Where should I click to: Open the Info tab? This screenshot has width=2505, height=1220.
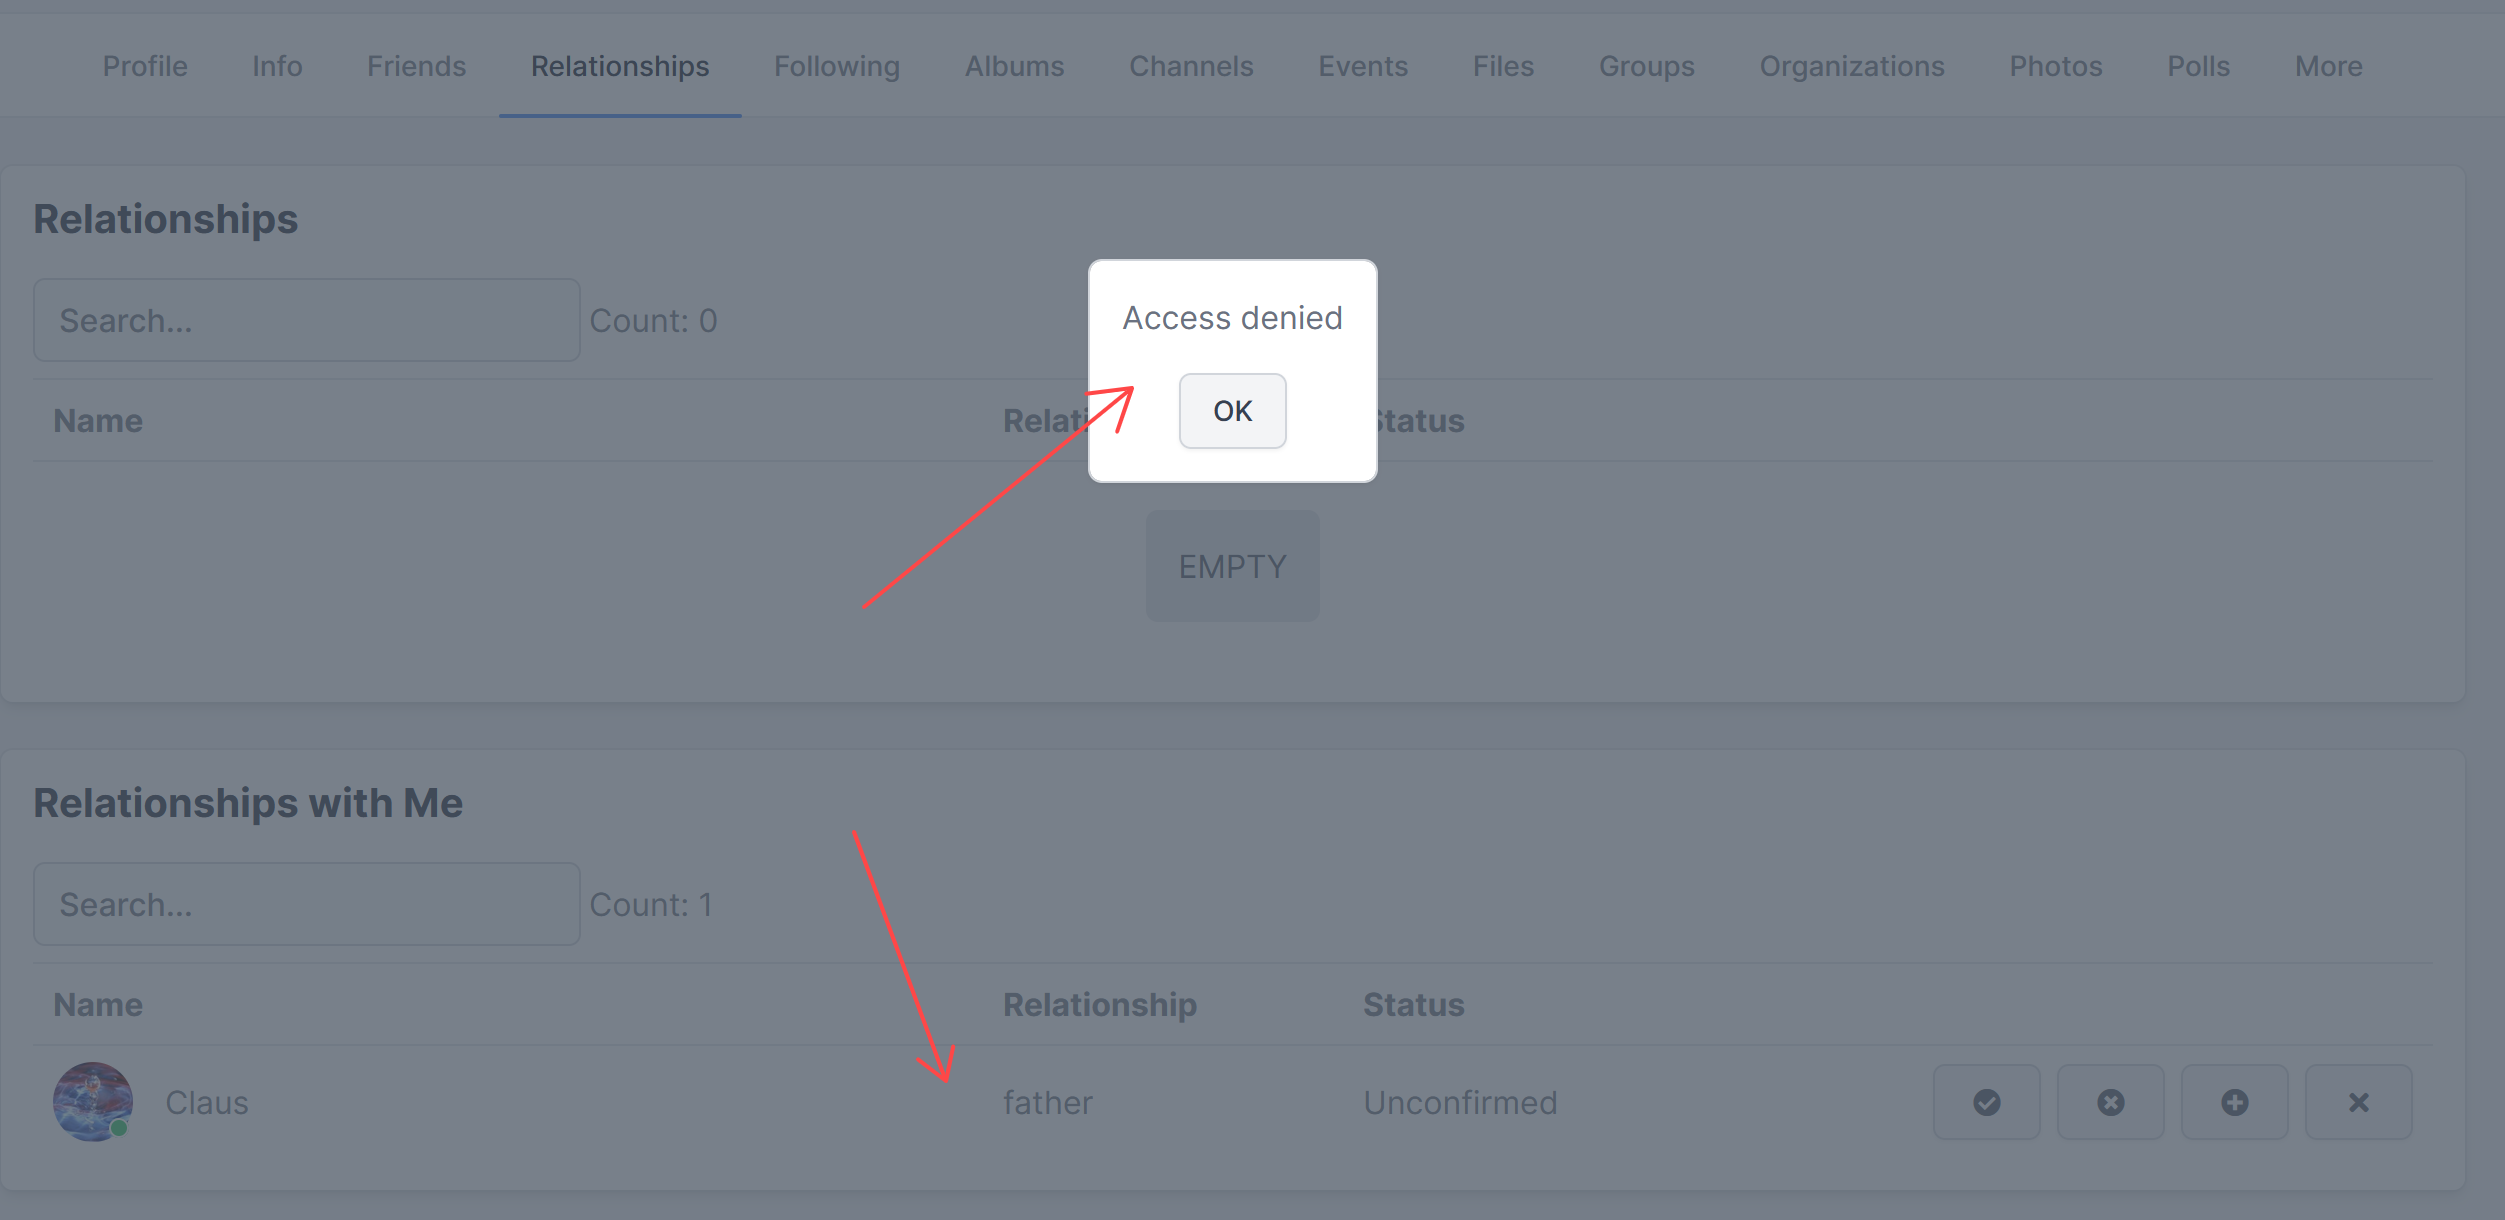point(277,66)
